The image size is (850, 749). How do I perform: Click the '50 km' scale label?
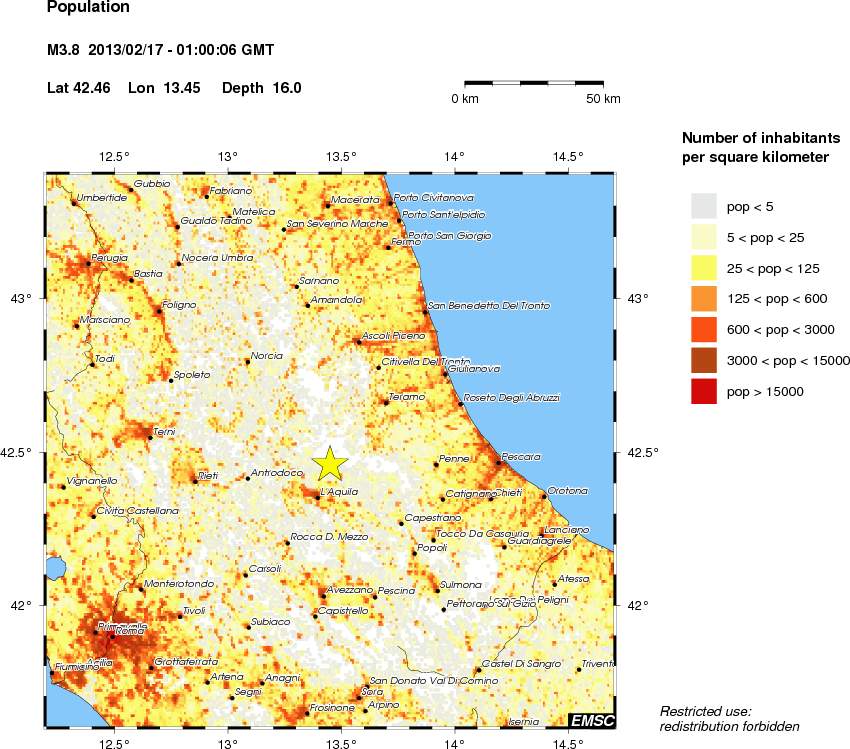[x=603, y=99]
